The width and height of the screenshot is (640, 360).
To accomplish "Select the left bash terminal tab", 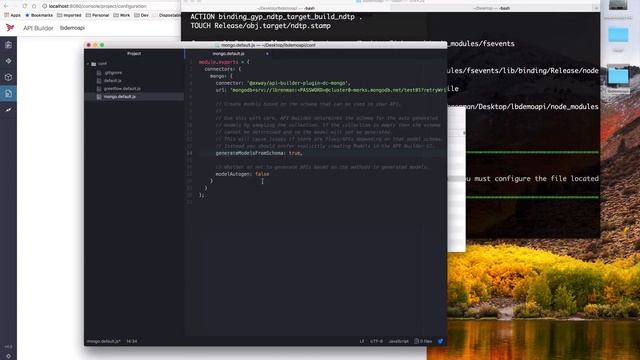I will pos(286,8).
